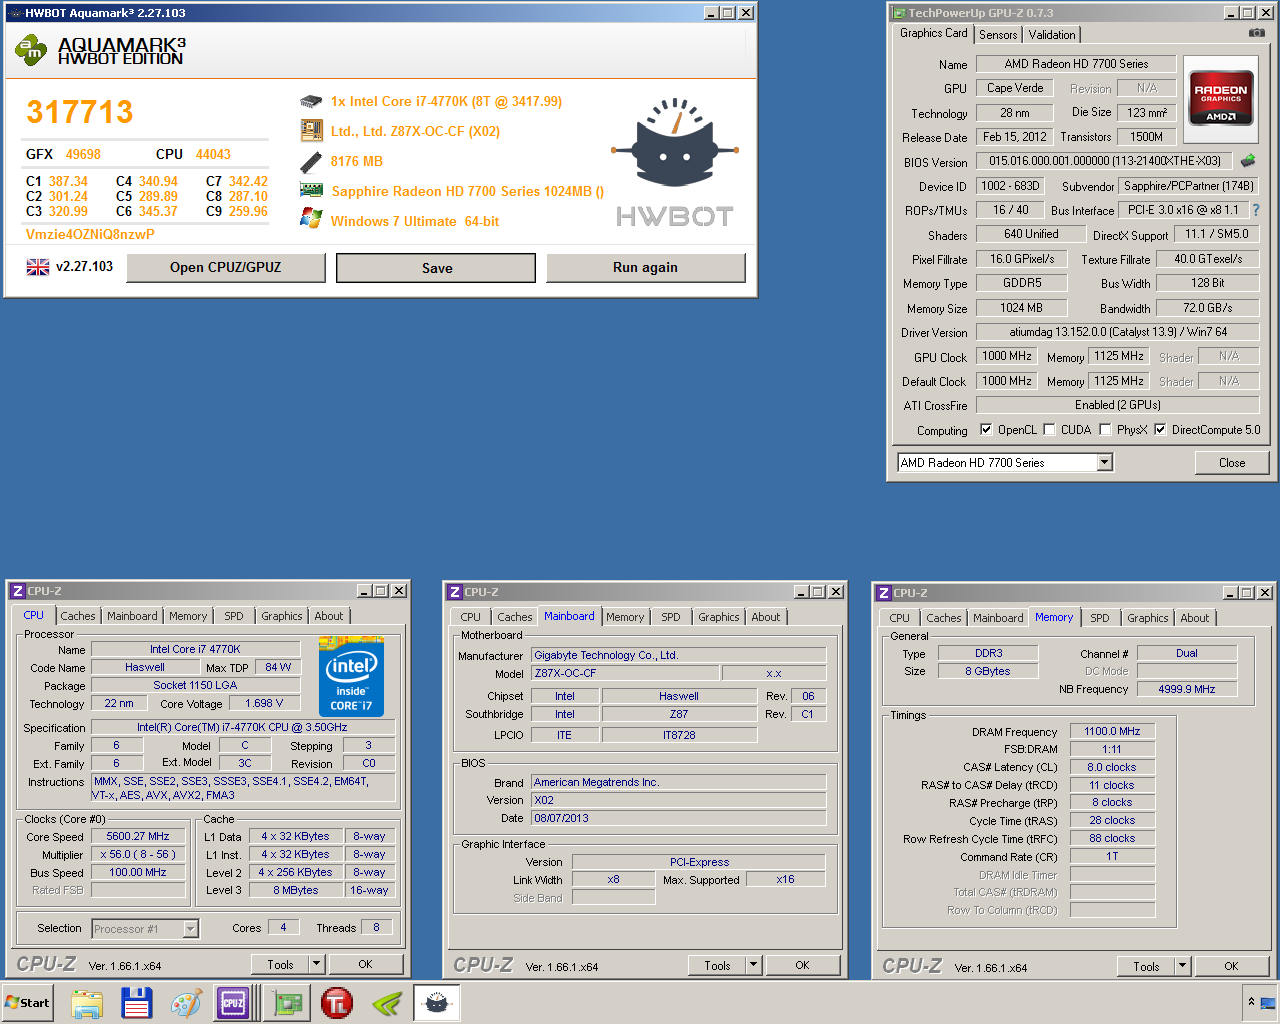1280x1024 pixels.
Task: Click the Close button in GPU-Z
Action: 1232,462
